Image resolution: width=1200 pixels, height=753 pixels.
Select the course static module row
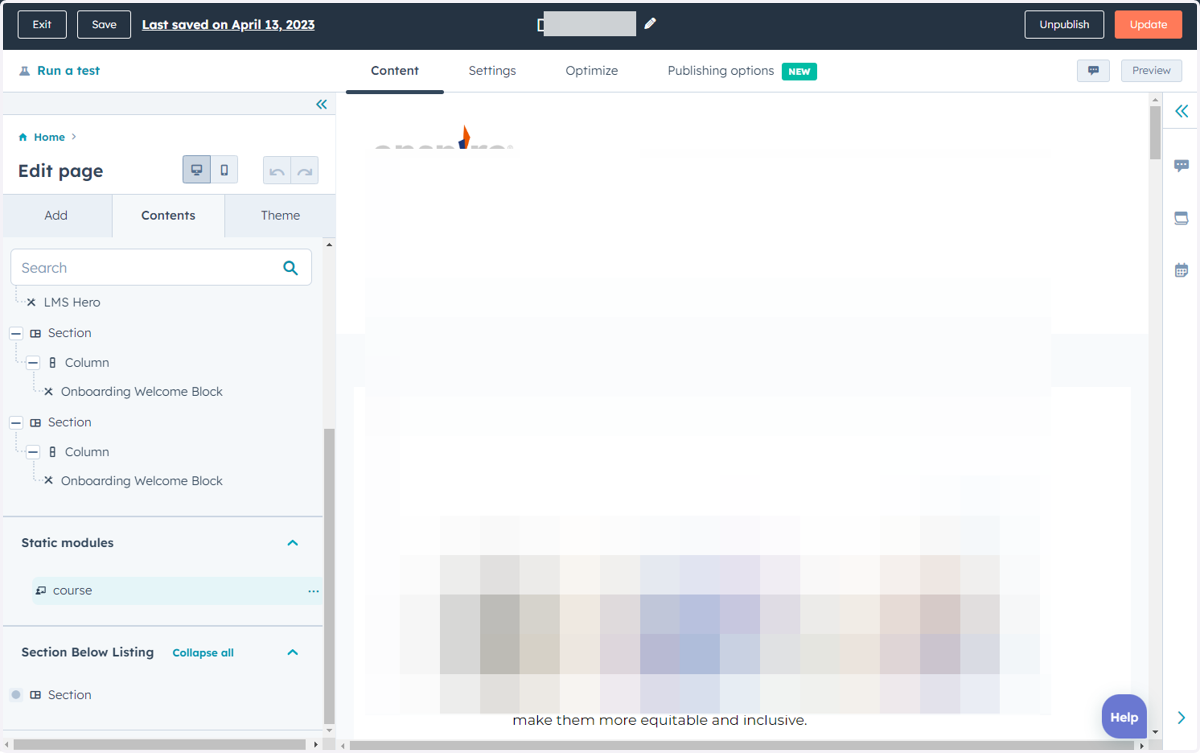tap(176, 591)
